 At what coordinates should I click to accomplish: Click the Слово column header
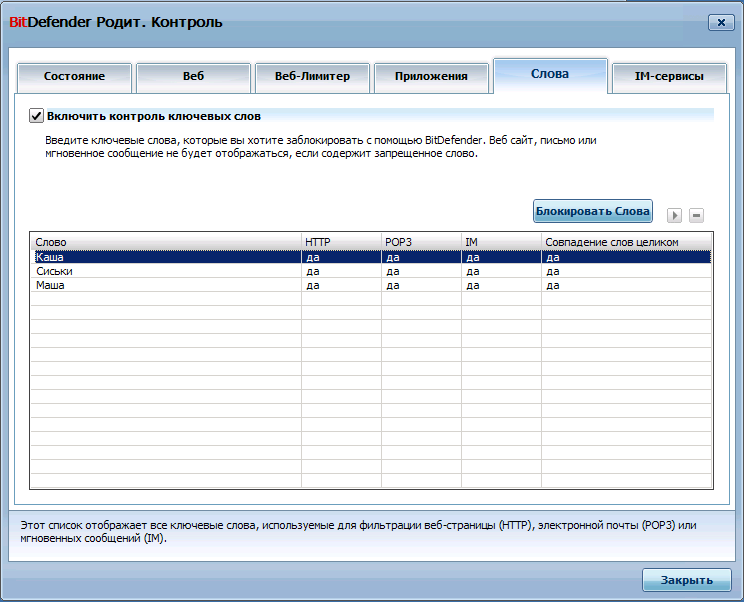(166, 242)
